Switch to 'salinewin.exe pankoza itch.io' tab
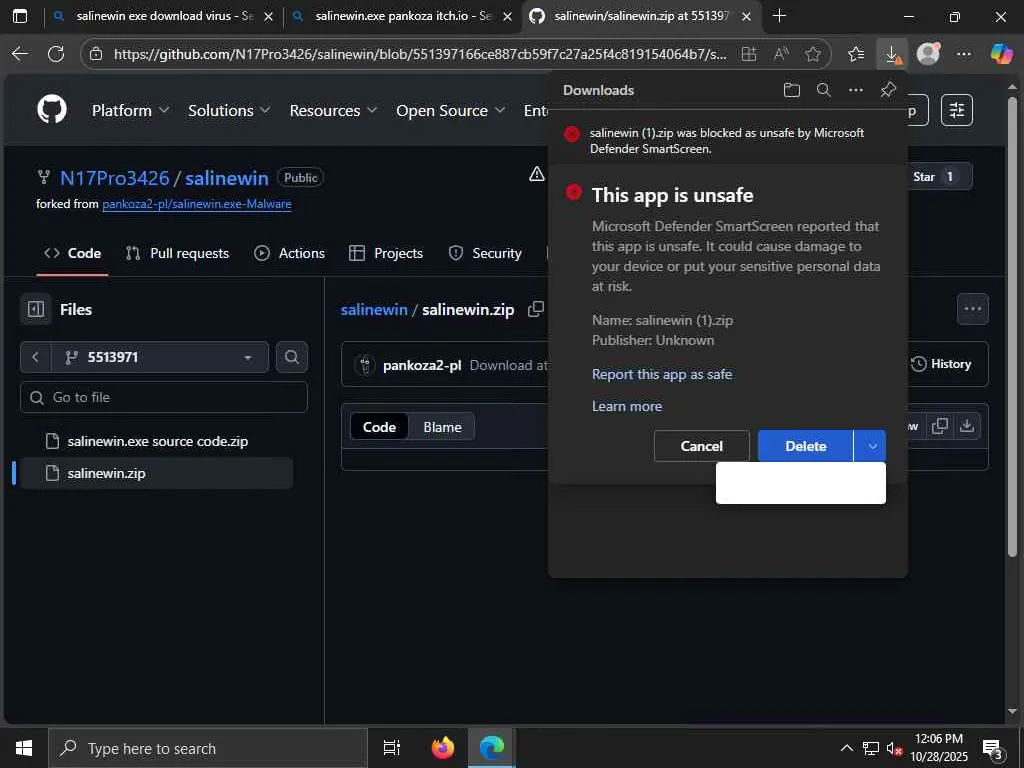 (x=402, y=16)
